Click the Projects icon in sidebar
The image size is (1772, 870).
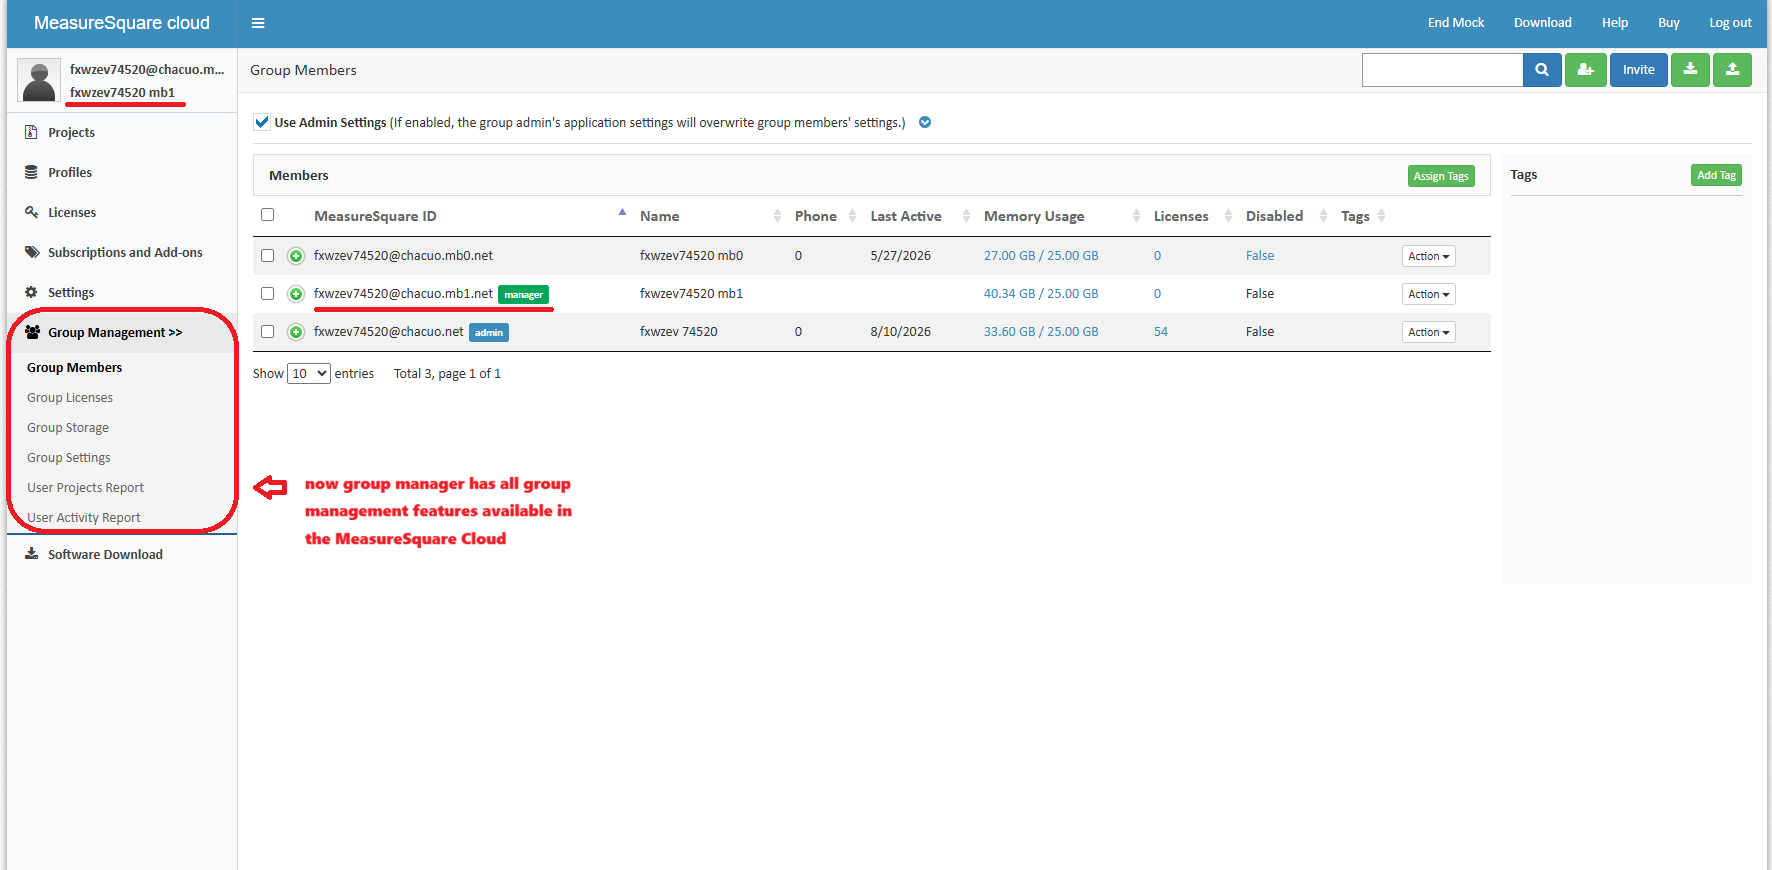[x=31, y=132]
